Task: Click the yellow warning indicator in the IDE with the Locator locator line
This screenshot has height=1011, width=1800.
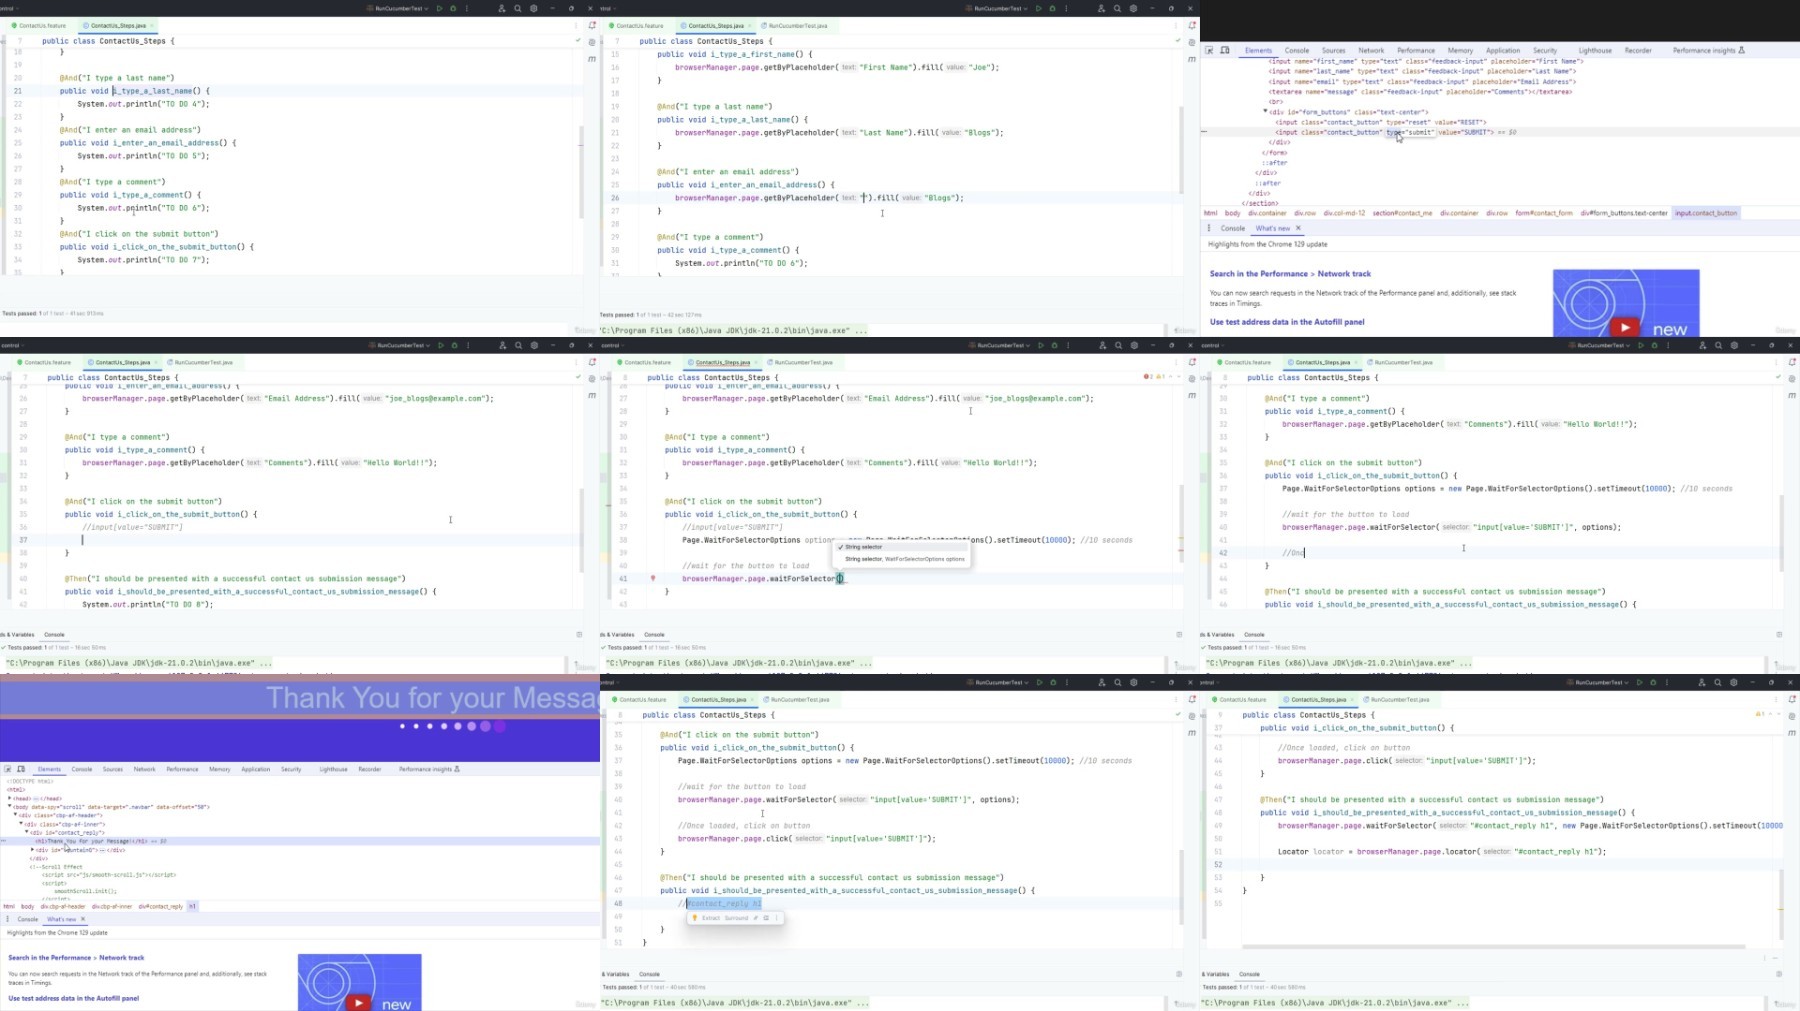Action: pyautogui.click(x=1762, y=714)
